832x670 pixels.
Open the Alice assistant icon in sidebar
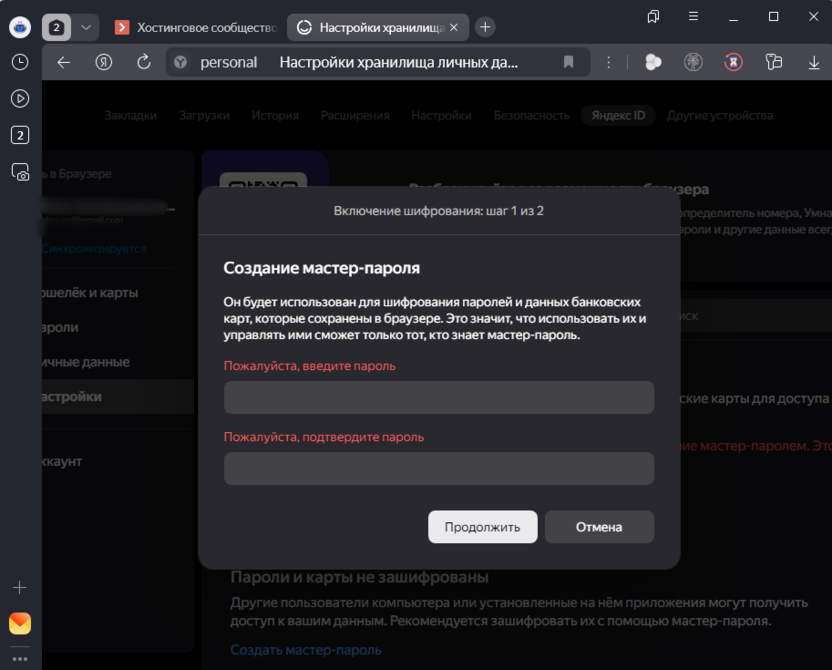(x=20, y=27)
